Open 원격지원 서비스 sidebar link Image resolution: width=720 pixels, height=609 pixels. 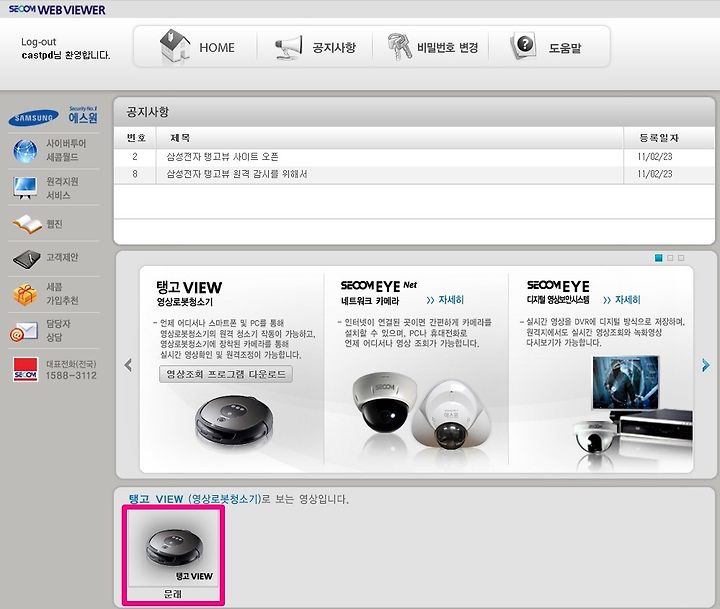(x=62, y=188)
